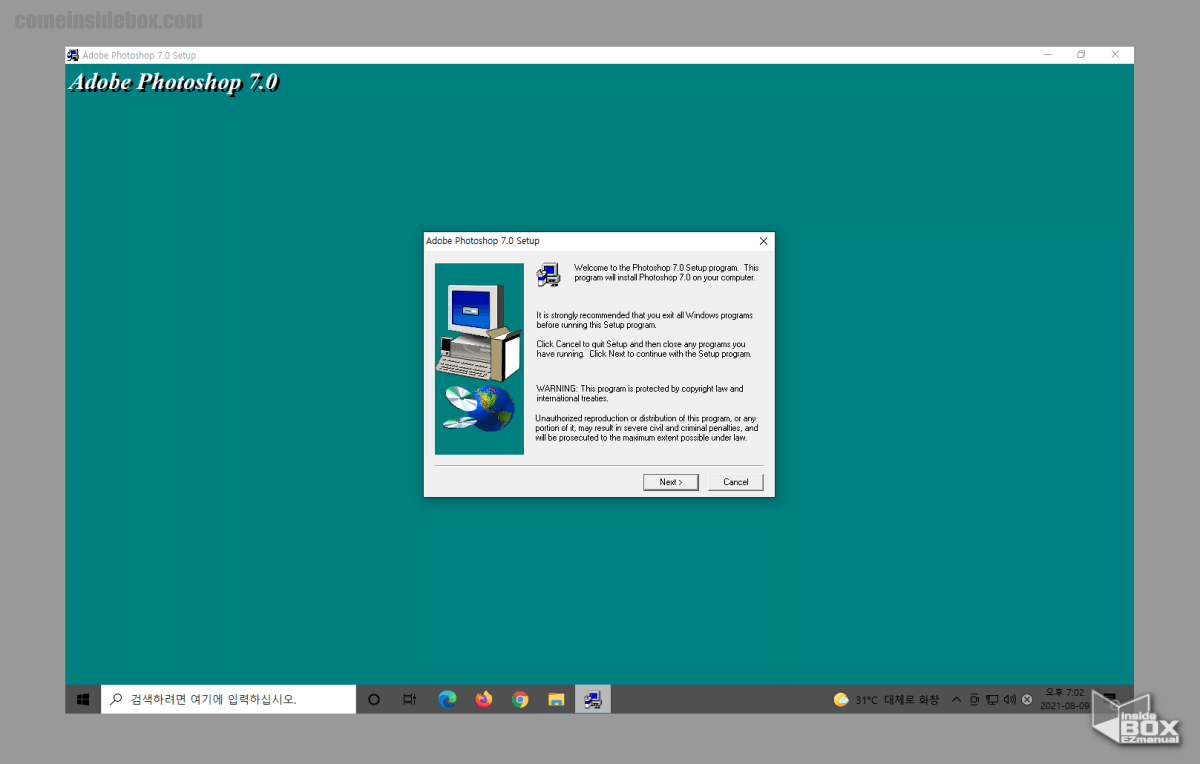Click the 'WARNING: This program is protected' text
The height and width of the screenshot is (764, 1200).
(640, 393)
